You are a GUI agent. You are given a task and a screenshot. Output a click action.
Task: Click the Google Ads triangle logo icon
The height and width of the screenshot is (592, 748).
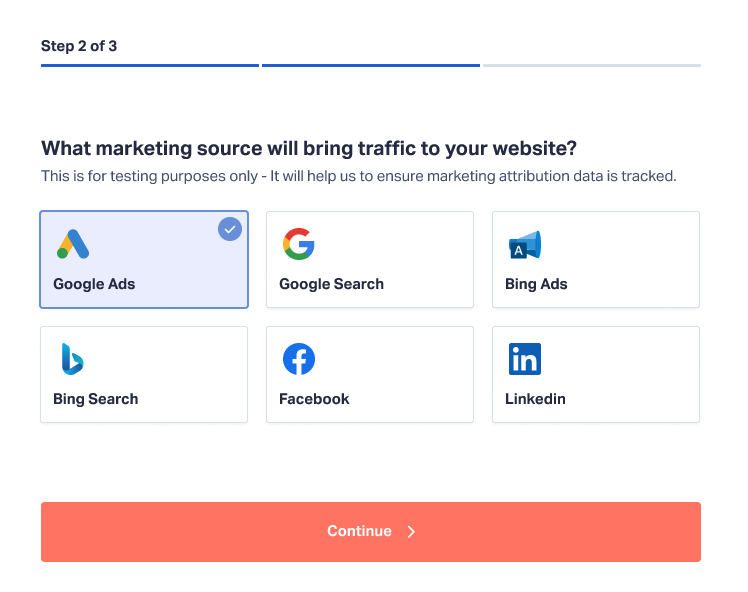coord(73,244)
